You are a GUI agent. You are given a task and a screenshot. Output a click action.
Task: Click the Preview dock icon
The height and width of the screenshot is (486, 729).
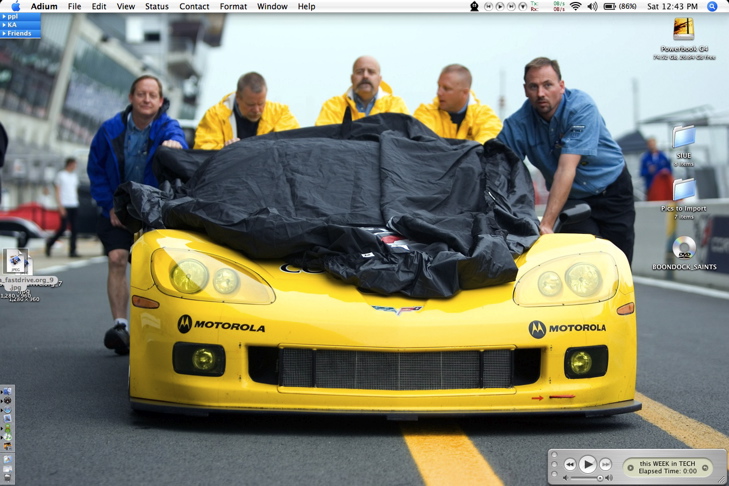(x=7, y=419)
